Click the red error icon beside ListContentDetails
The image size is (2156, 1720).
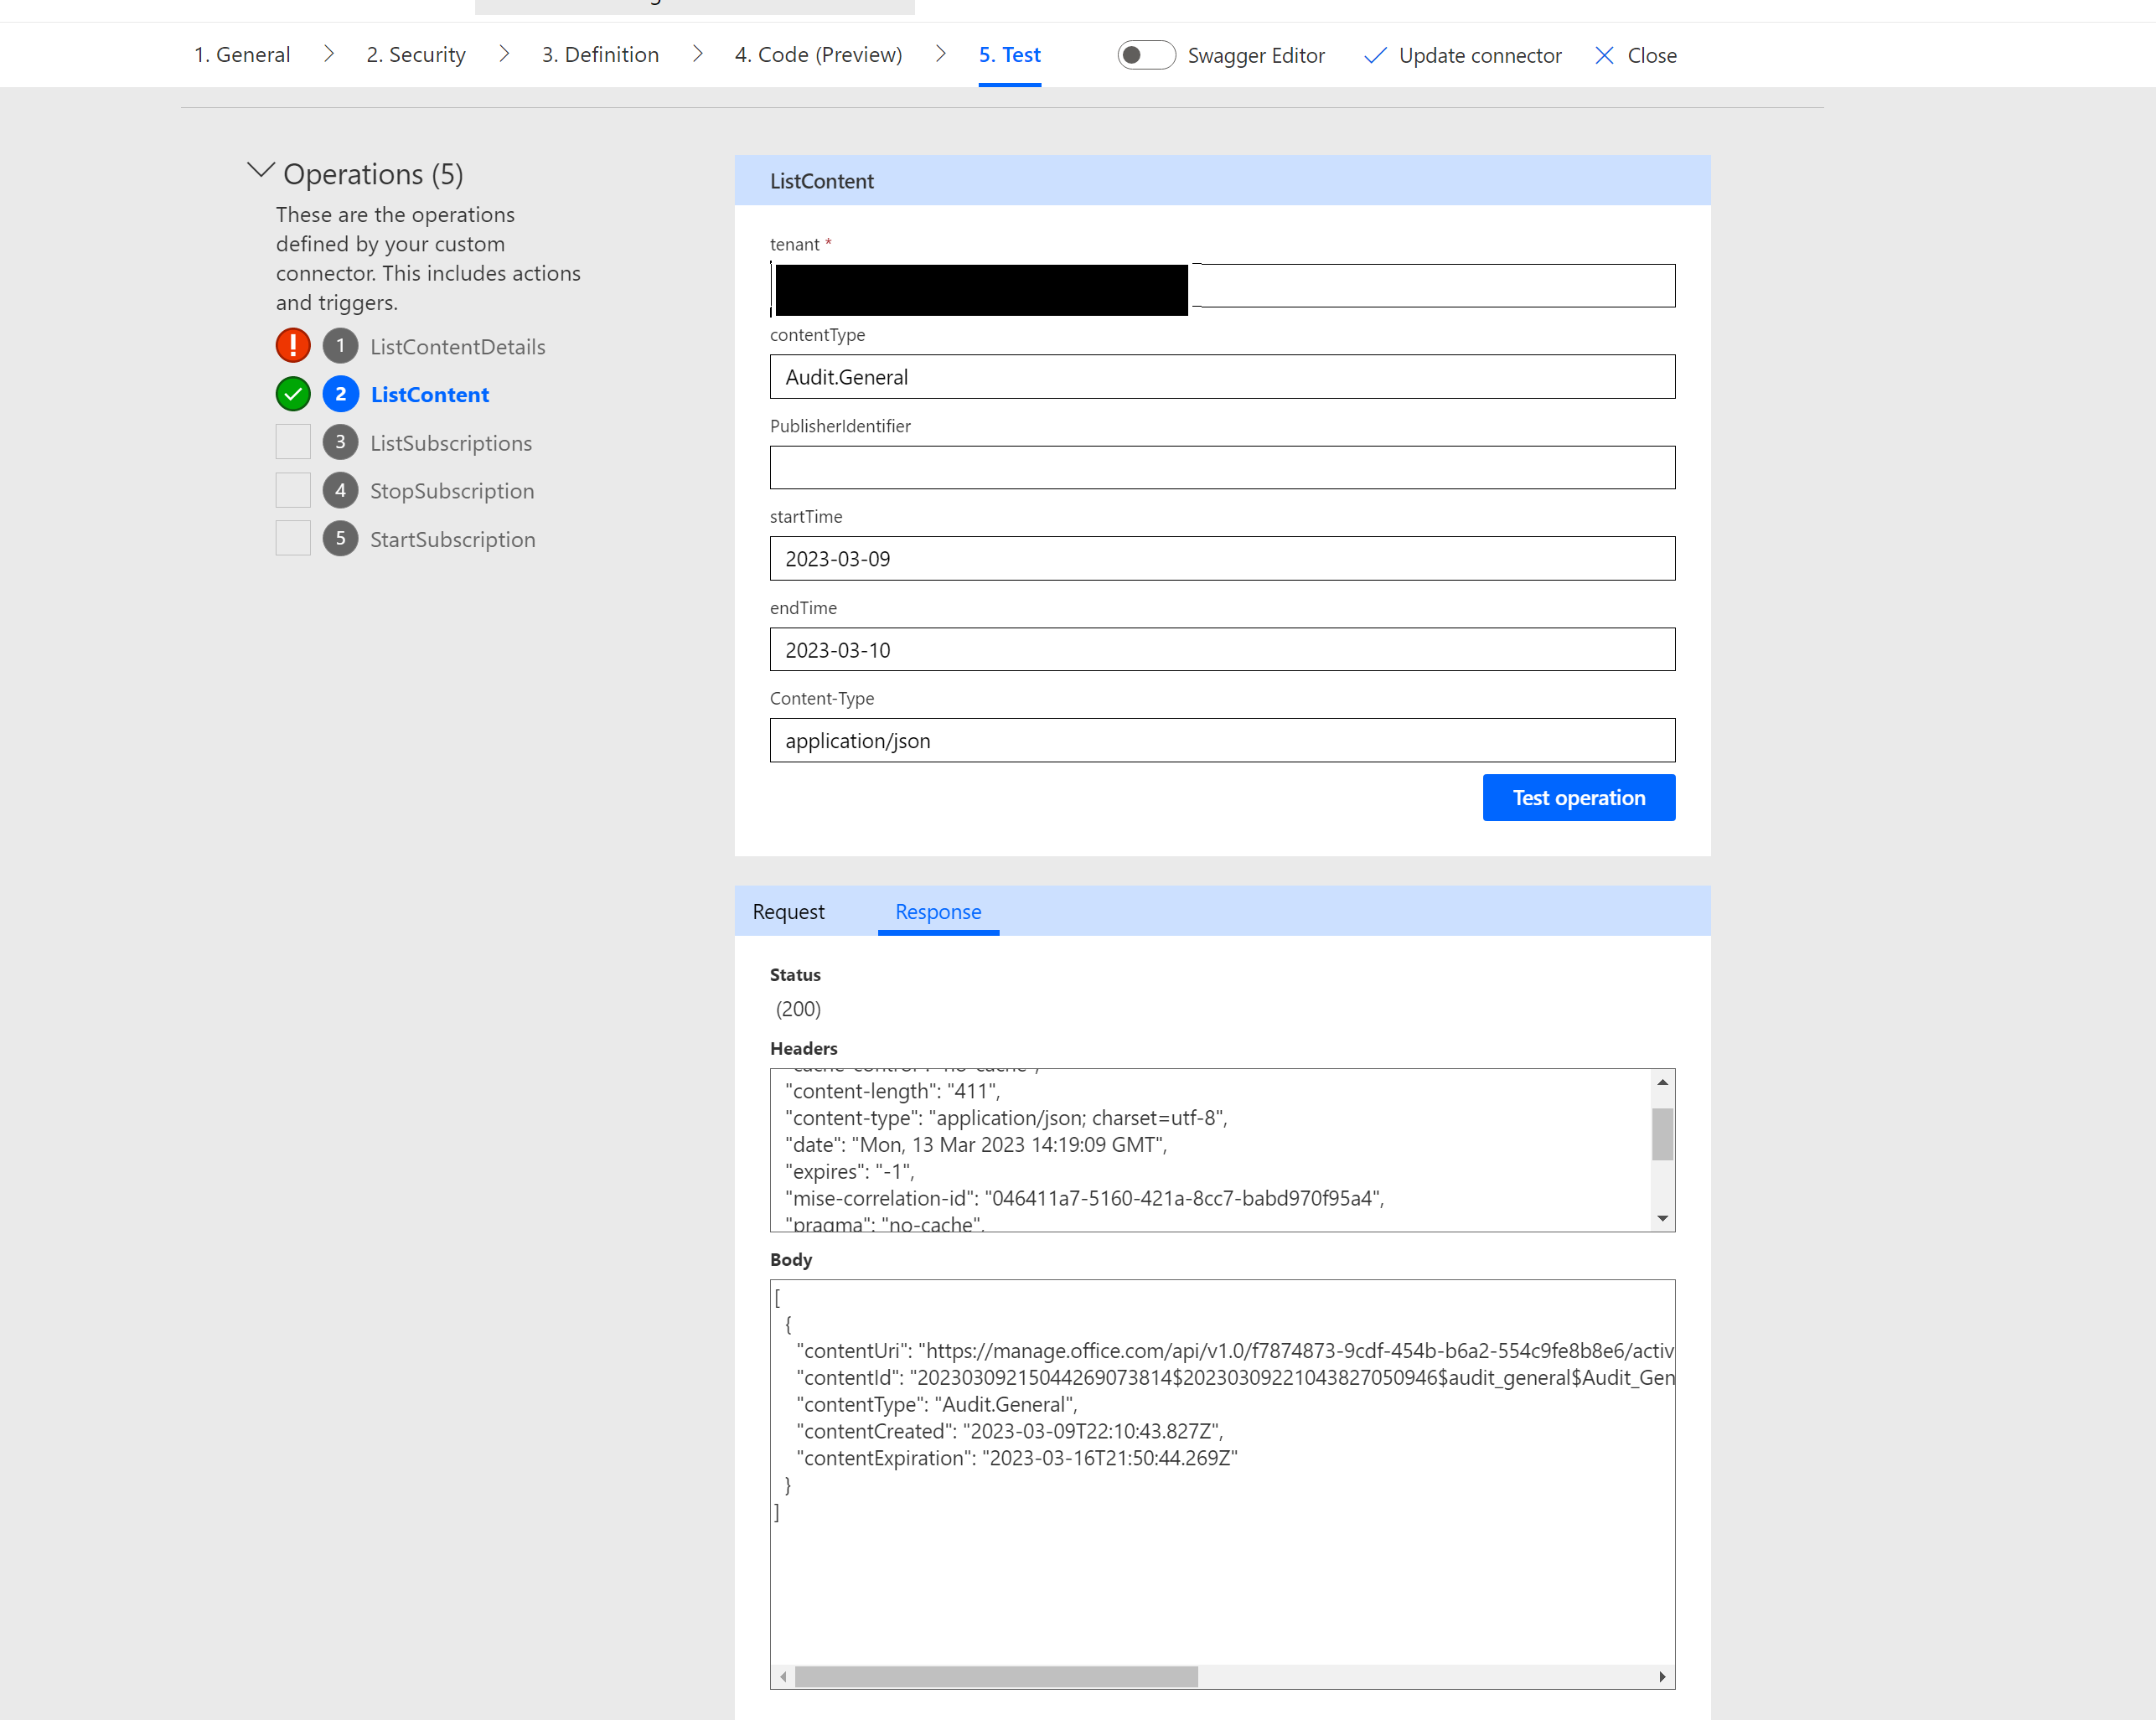click(292, 345)
